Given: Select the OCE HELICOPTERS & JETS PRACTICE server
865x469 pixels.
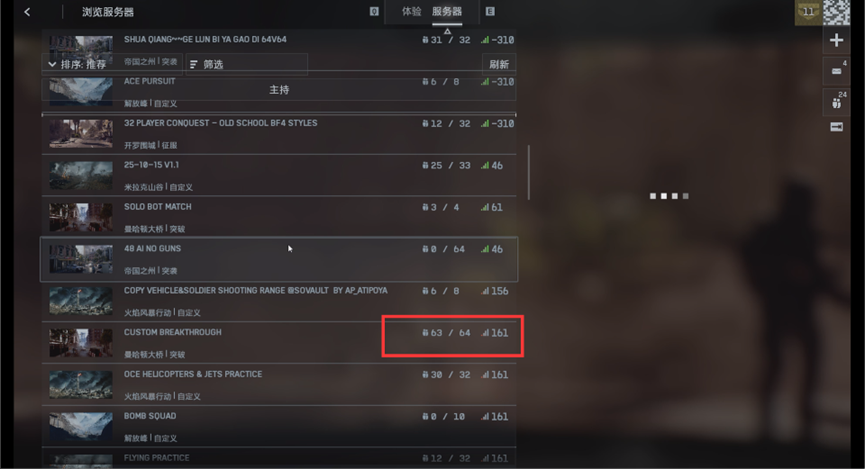Looking at the screenshot, I should pos(279,385).
